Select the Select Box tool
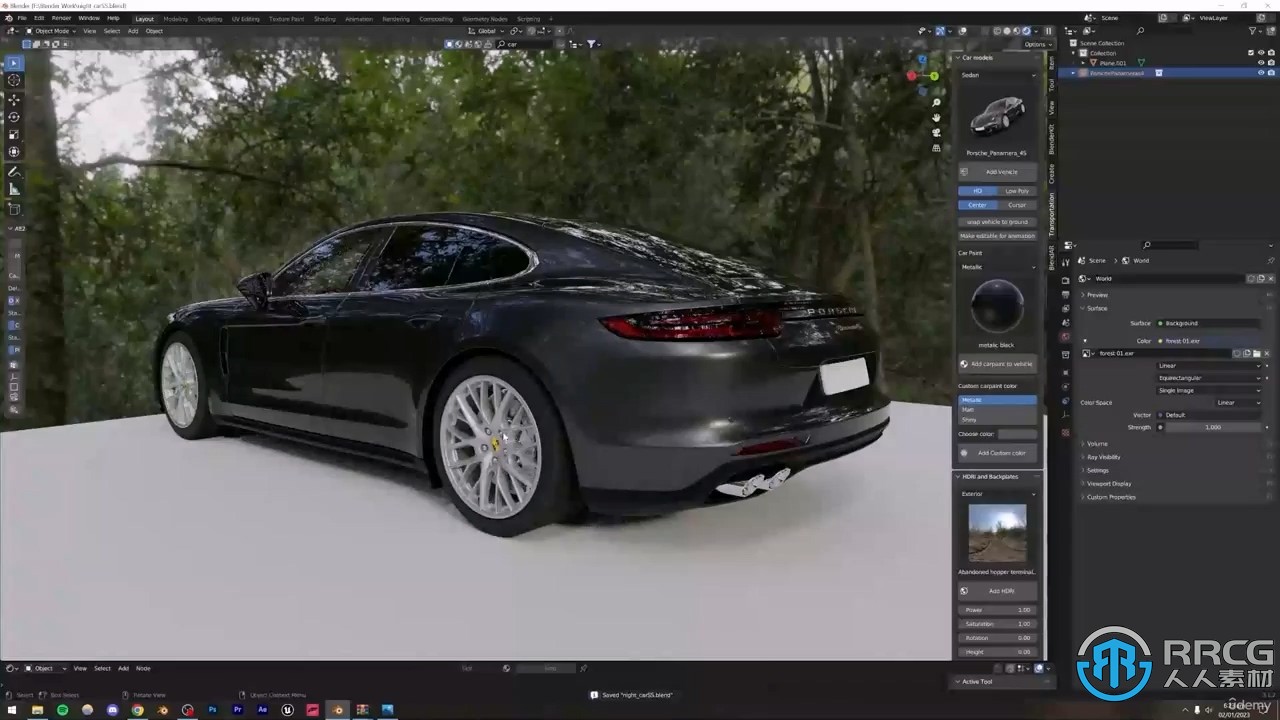Screen dimensions: 1280x720 (x=14, y=62)
